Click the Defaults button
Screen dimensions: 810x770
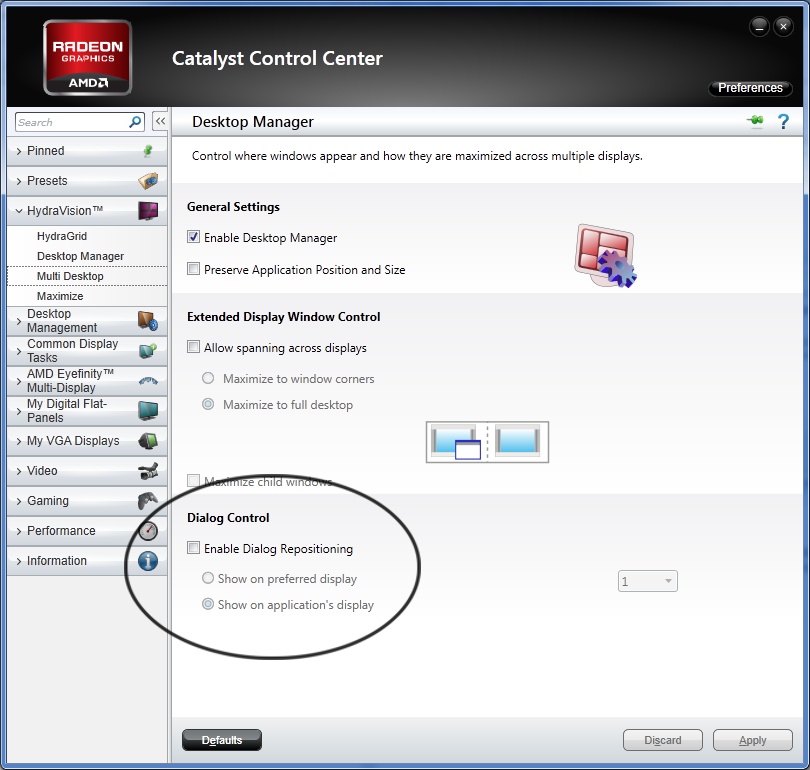pyautogui.click(x=222, y=740)
